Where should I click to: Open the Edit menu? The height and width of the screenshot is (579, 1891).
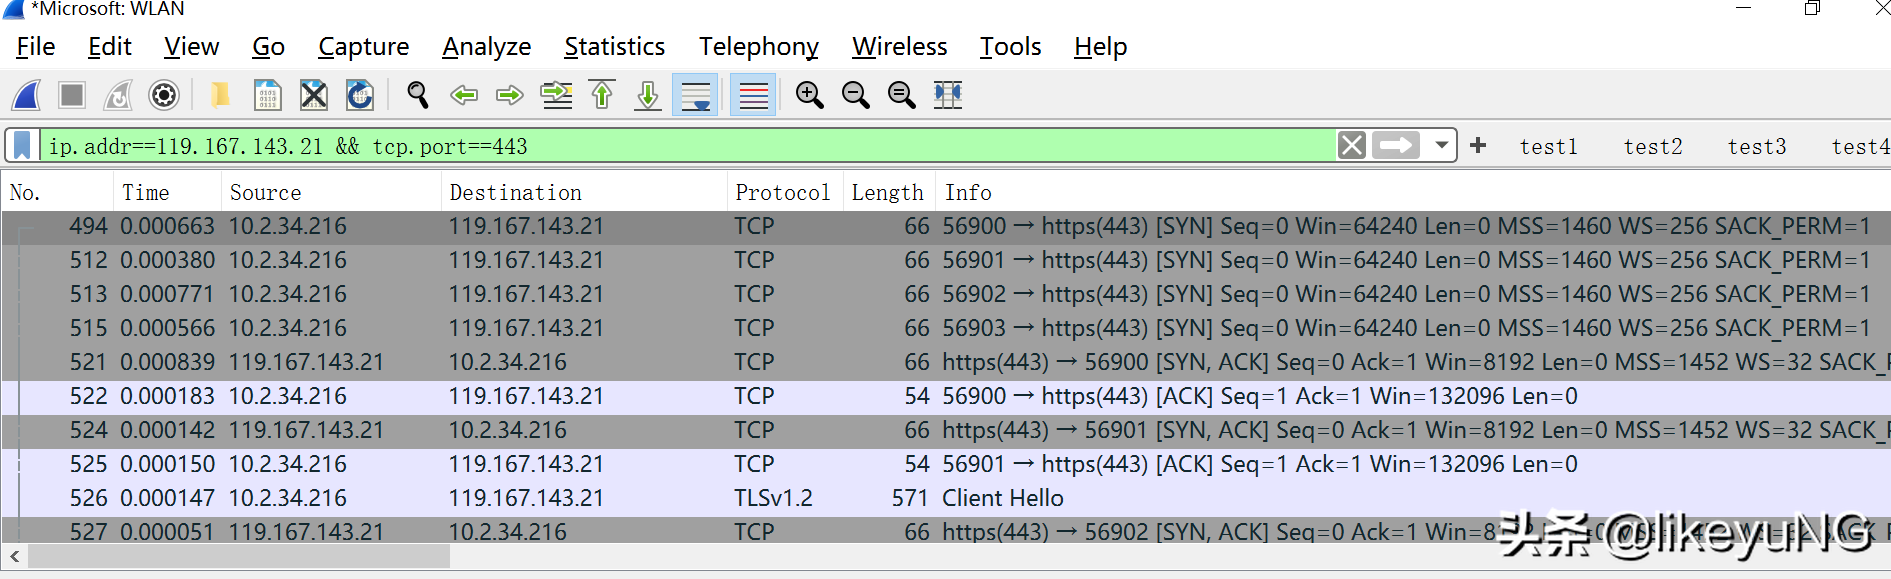click(109, 47)
